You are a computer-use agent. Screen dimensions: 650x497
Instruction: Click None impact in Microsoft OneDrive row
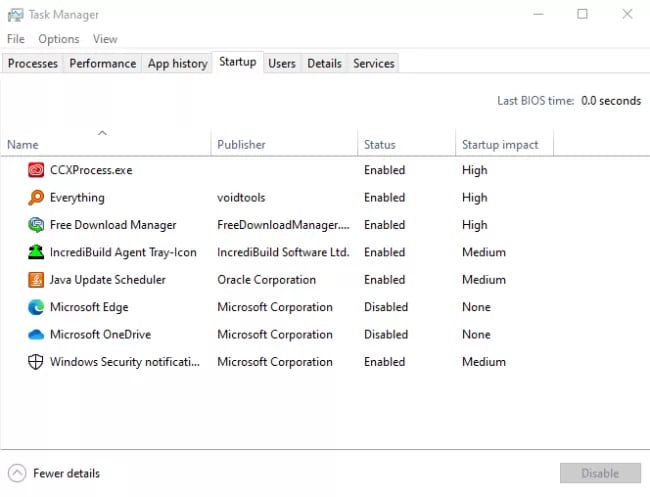[x=476, y=334]
